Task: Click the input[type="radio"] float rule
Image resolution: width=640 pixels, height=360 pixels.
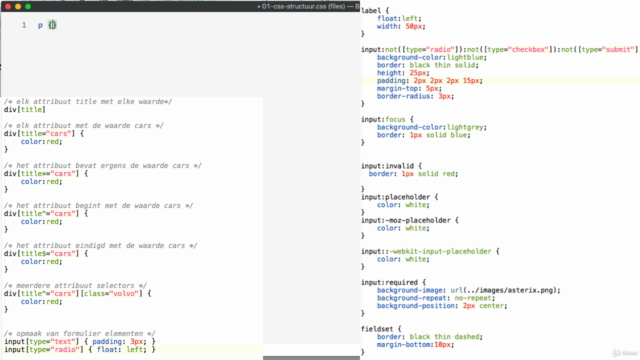Action: click(80, 350)
